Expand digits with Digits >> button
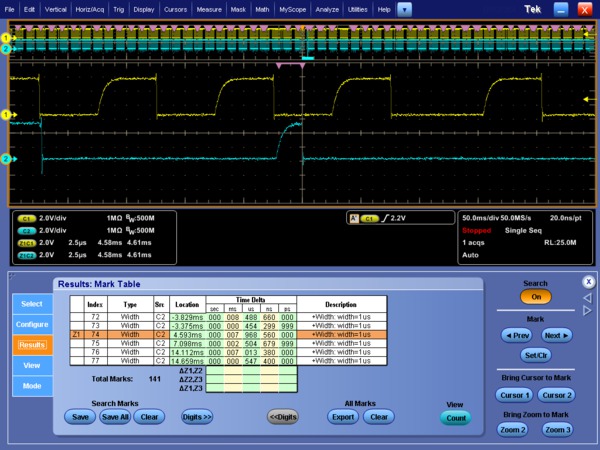Screen dimensions: 600x450 tap(197, 416)
